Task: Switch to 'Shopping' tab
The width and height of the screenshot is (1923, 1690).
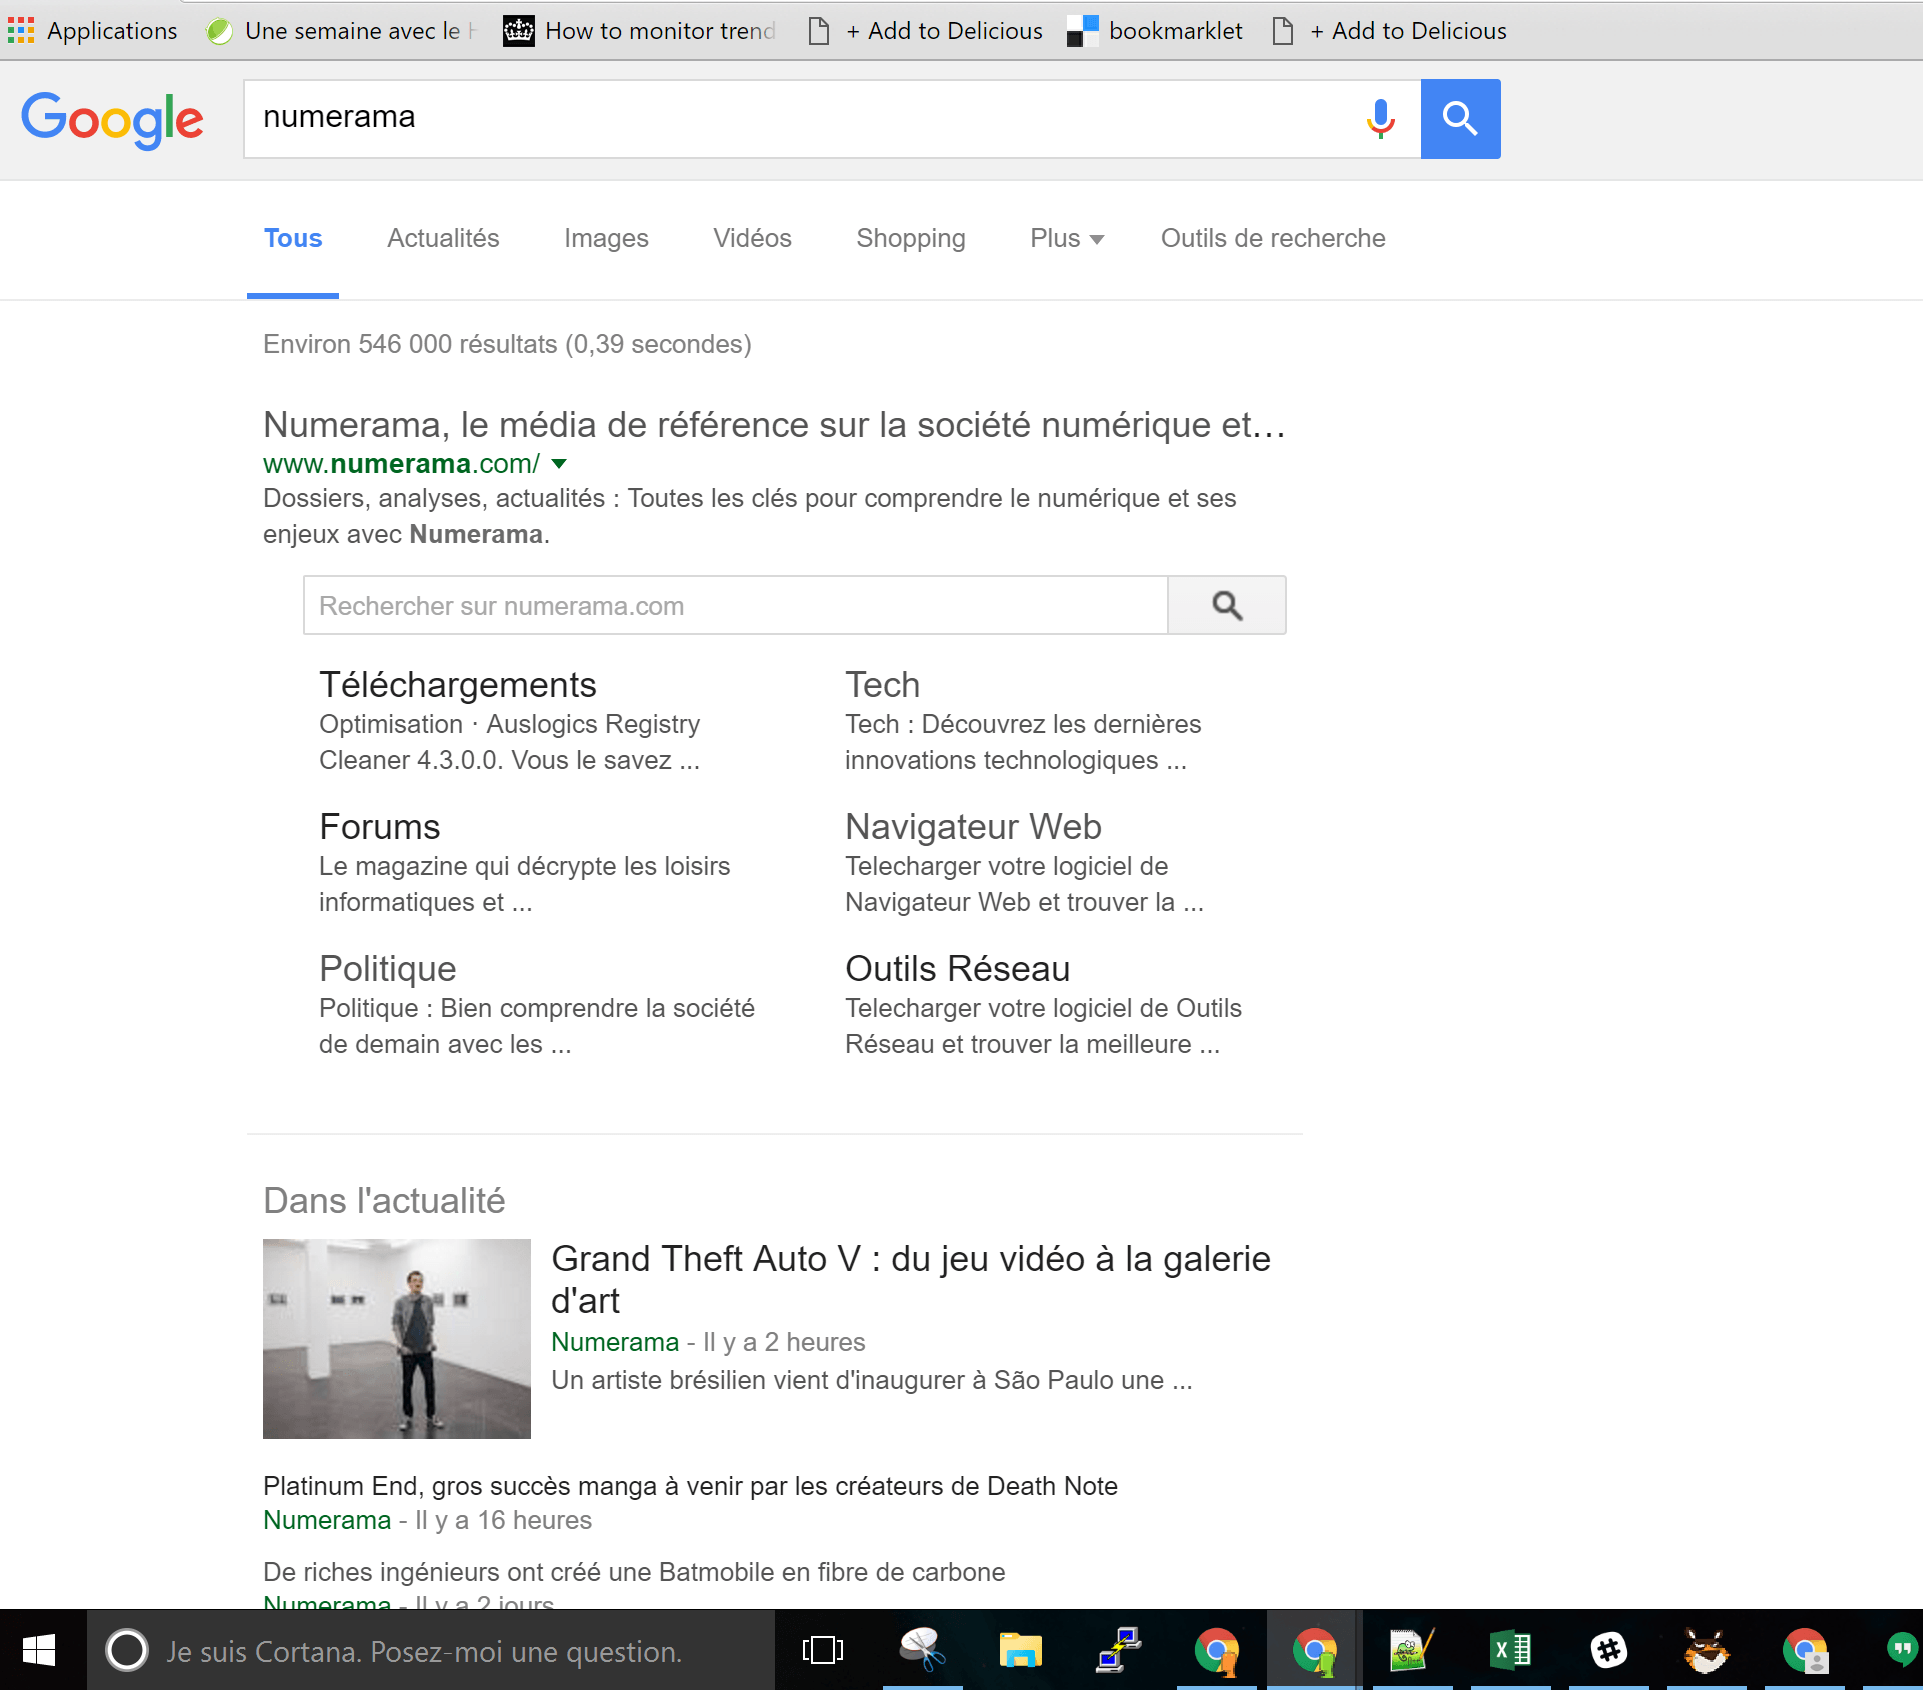Action: [x=911, y=239]
